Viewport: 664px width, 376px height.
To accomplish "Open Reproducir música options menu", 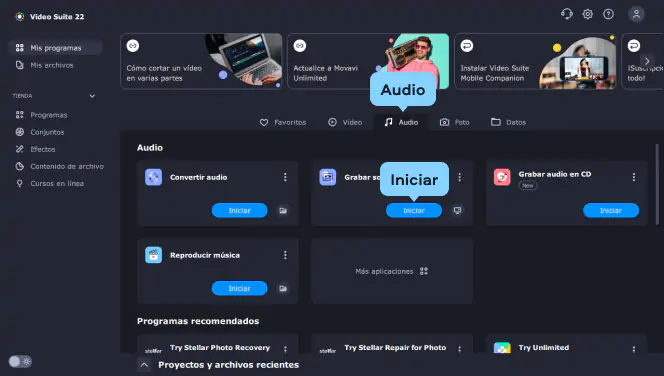I will (285, 255).
